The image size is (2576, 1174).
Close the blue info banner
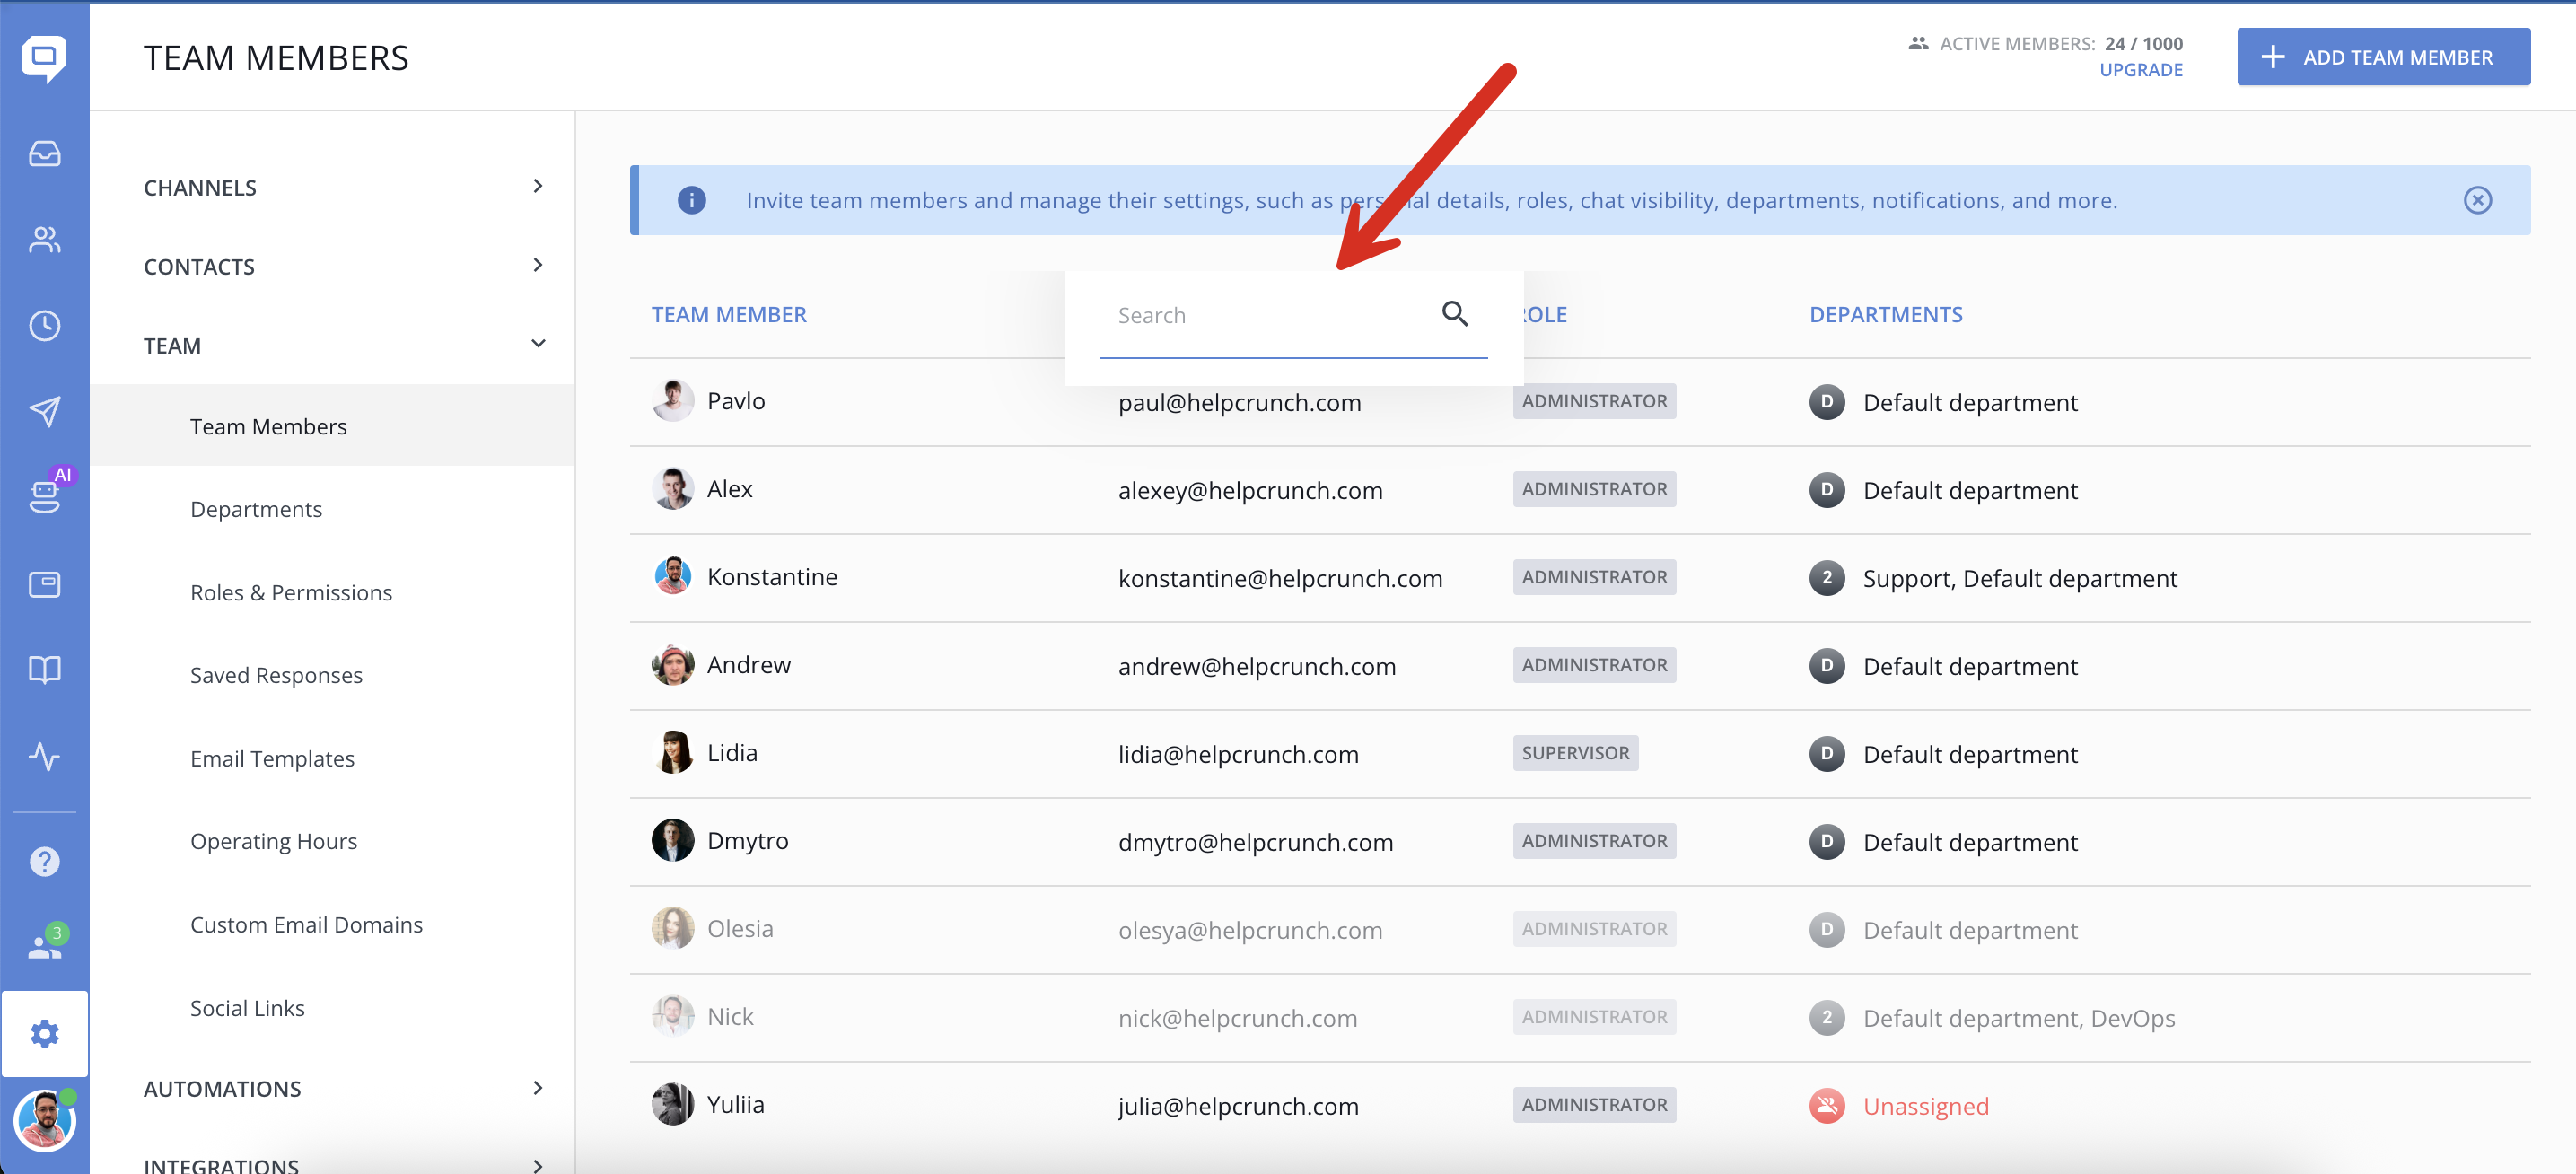tap(2477, 200)
